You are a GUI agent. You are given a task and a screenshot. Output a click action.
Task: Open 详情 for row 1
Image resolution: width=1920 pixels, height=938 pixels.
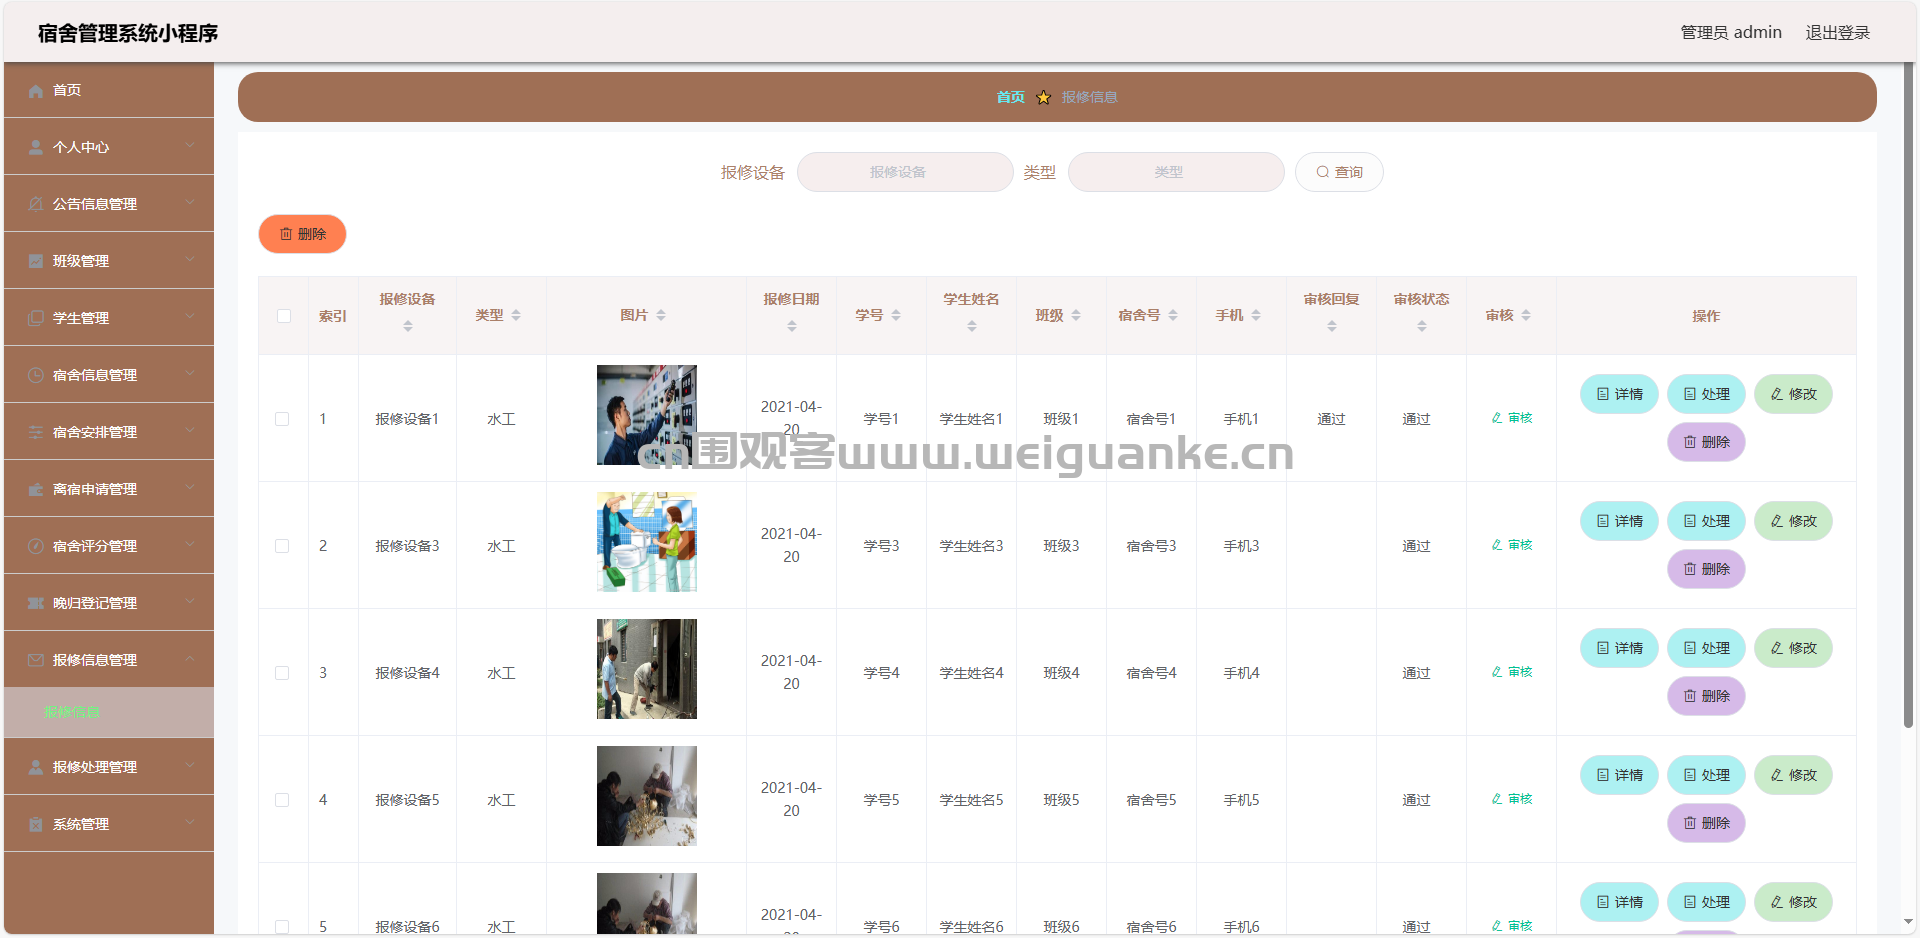click(x=1619, y=394)
